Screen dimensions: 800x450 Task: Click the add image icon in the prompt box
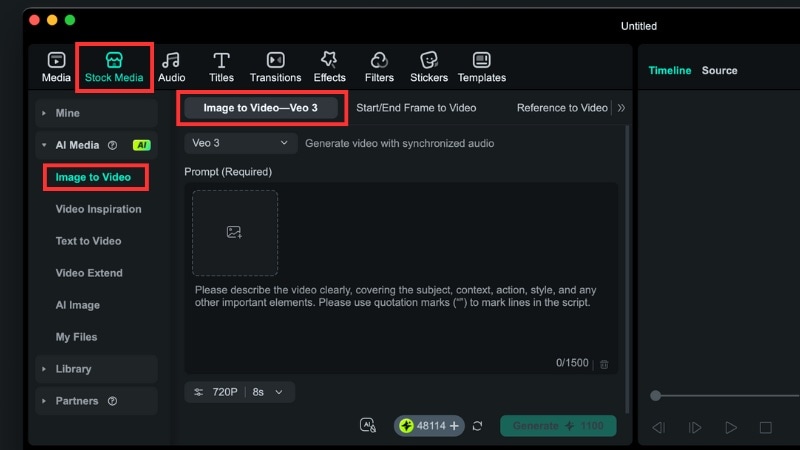tap(234, 233)
